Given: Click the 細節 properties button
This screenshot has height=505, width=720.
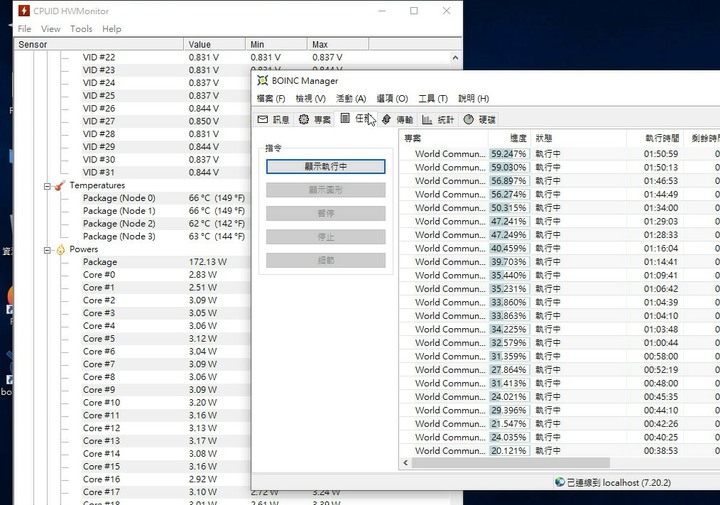Looking at the screenshot, I should coord(326,260).
